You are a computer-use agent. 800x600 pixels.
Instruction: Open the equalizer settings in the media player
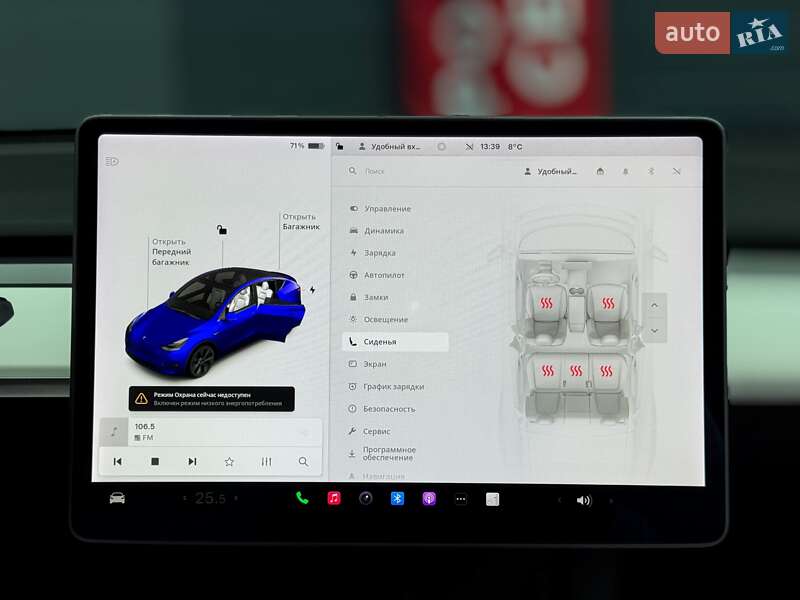click(x=267, y=462)
